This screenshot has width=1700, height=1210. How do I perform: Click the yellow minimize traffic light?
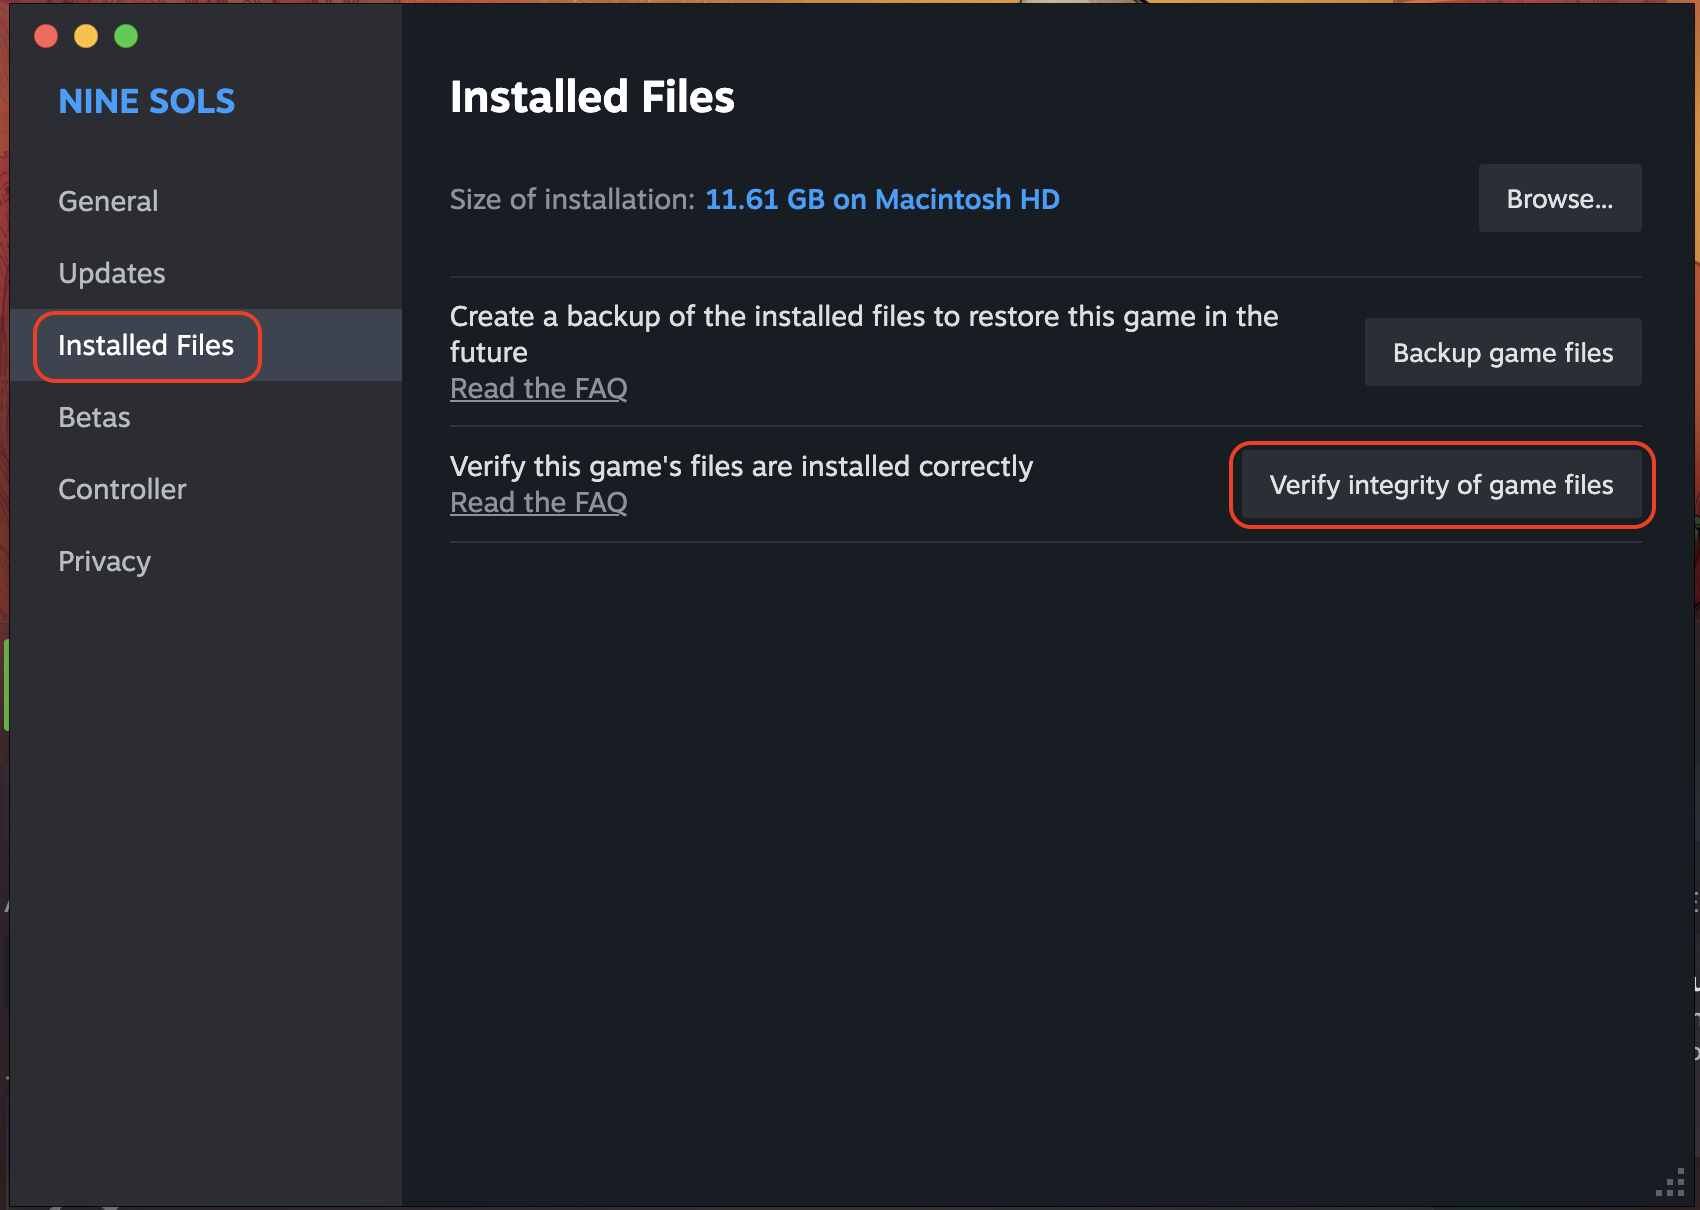[86, 35]
